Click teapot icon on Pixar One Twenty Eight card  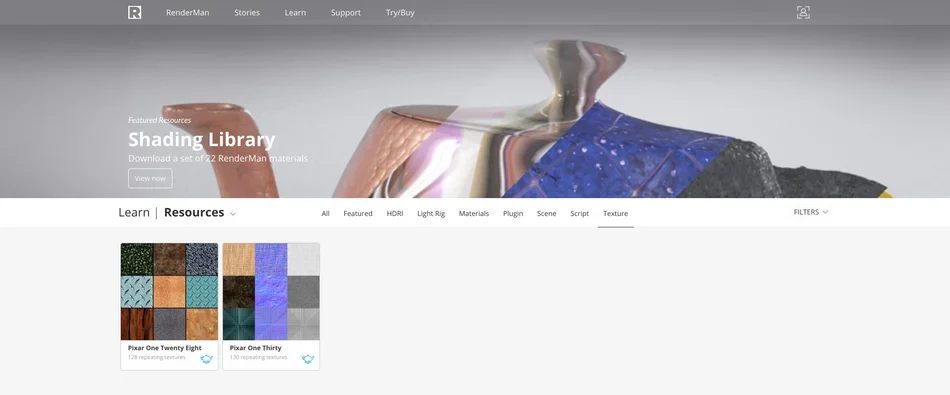[207, 359]
